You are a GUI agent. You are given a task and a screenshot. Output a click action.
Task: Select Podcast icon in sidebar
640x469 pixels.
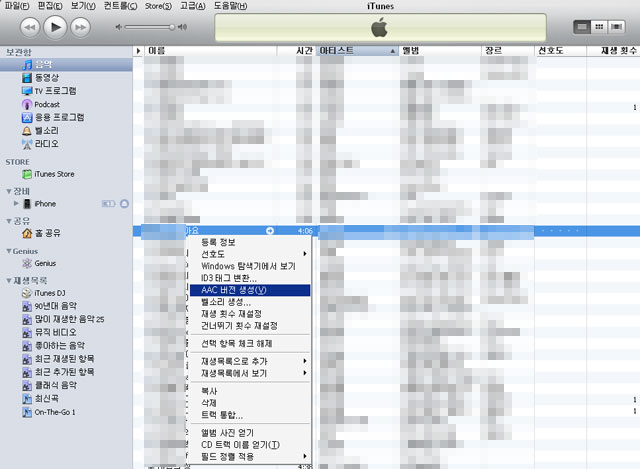[x=27, y=104]
